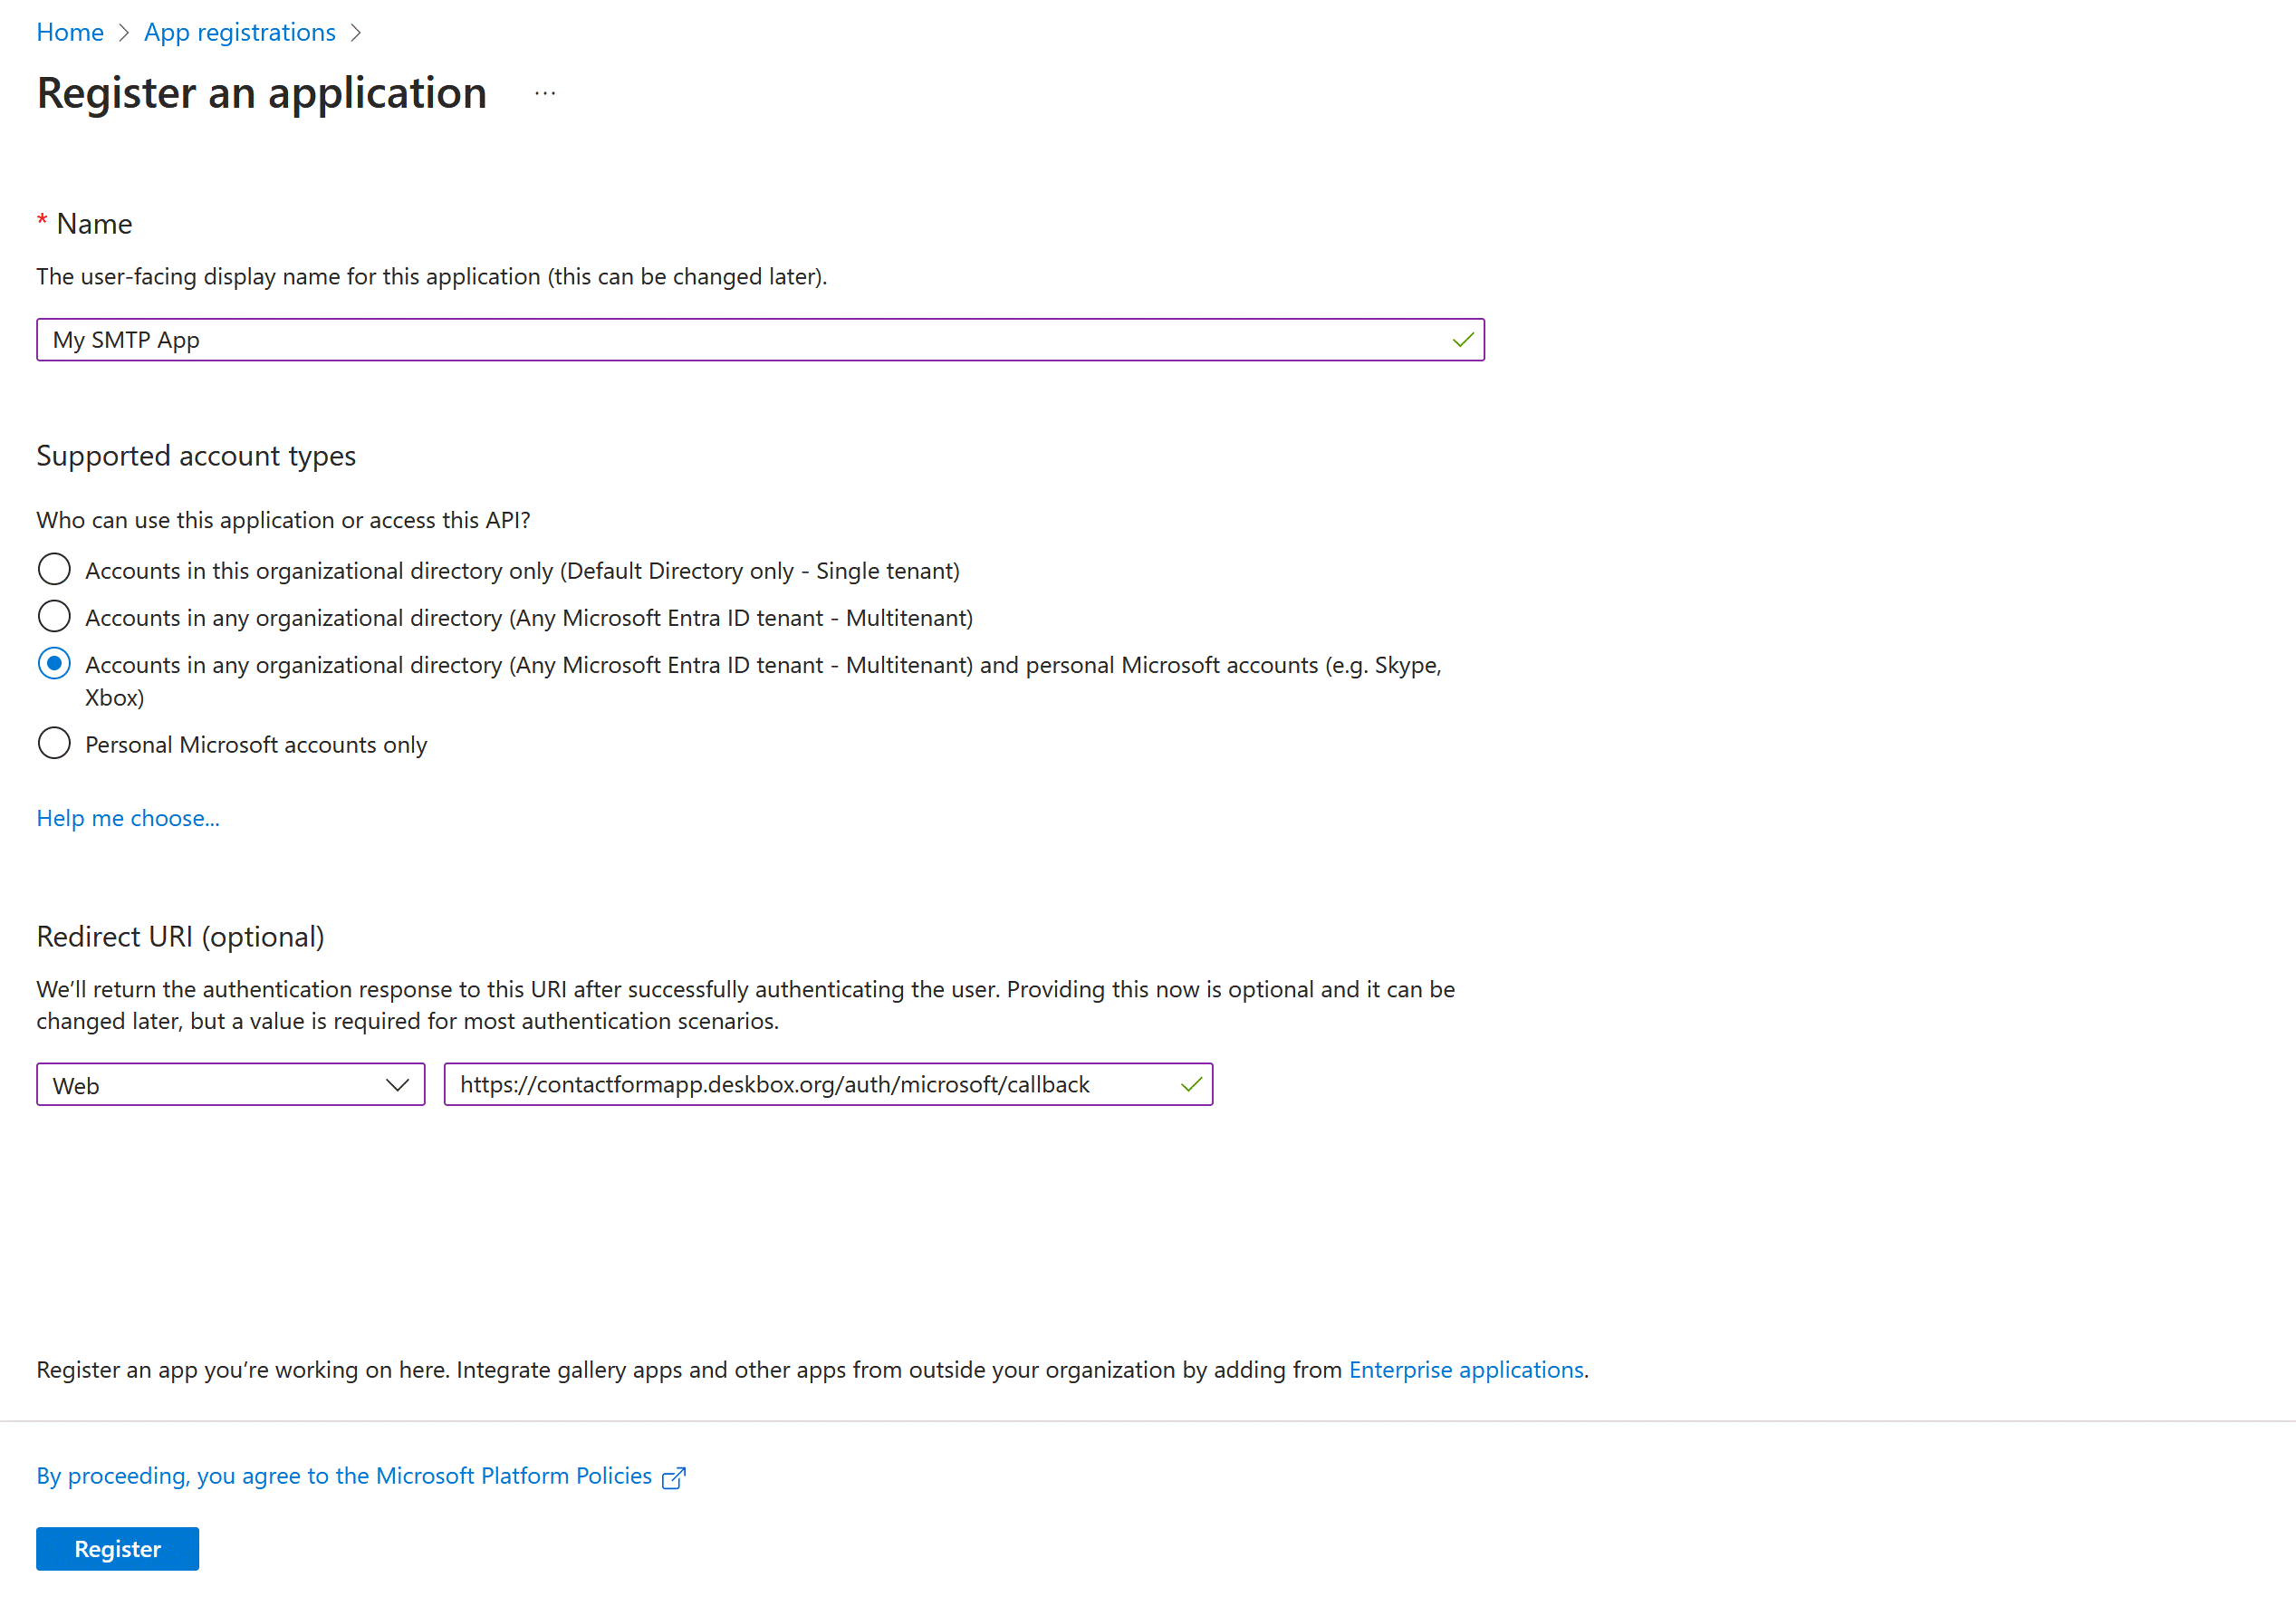Go to Home in the breadcrumb
The width and height of the screenshot is (2296, 1606).
click(x=70, y=32)
